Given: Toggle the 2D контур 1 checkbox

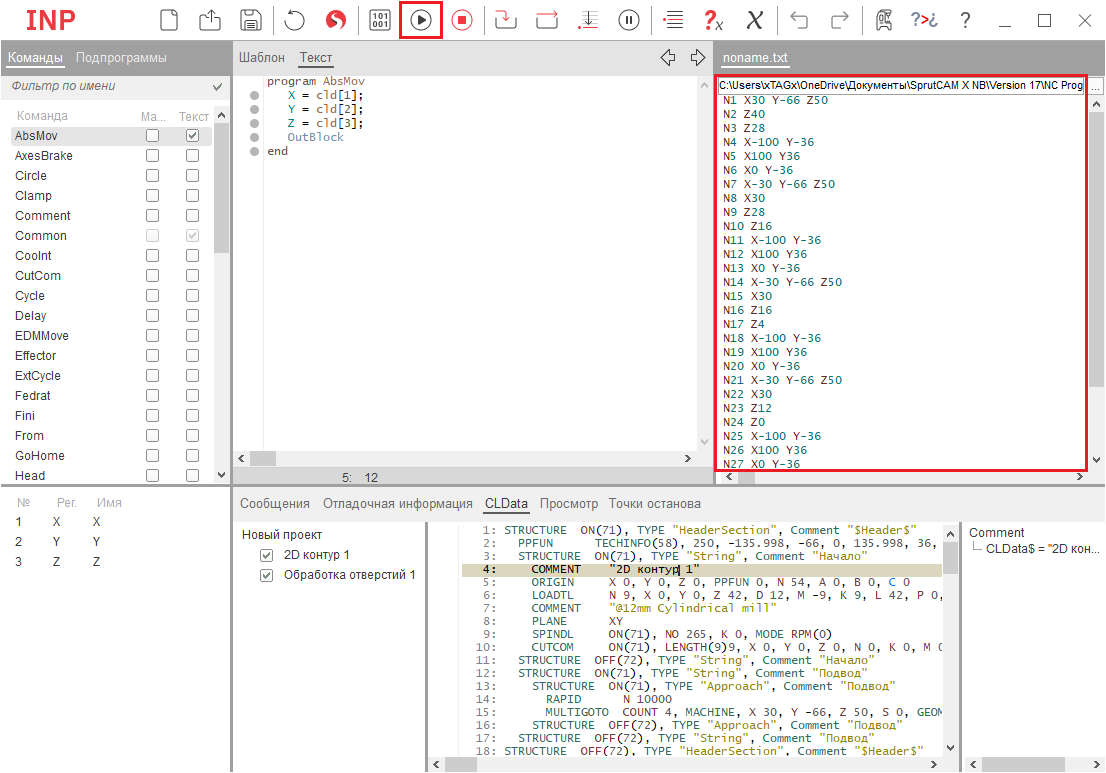Looking at the screenshot, I should click(266, 555).
